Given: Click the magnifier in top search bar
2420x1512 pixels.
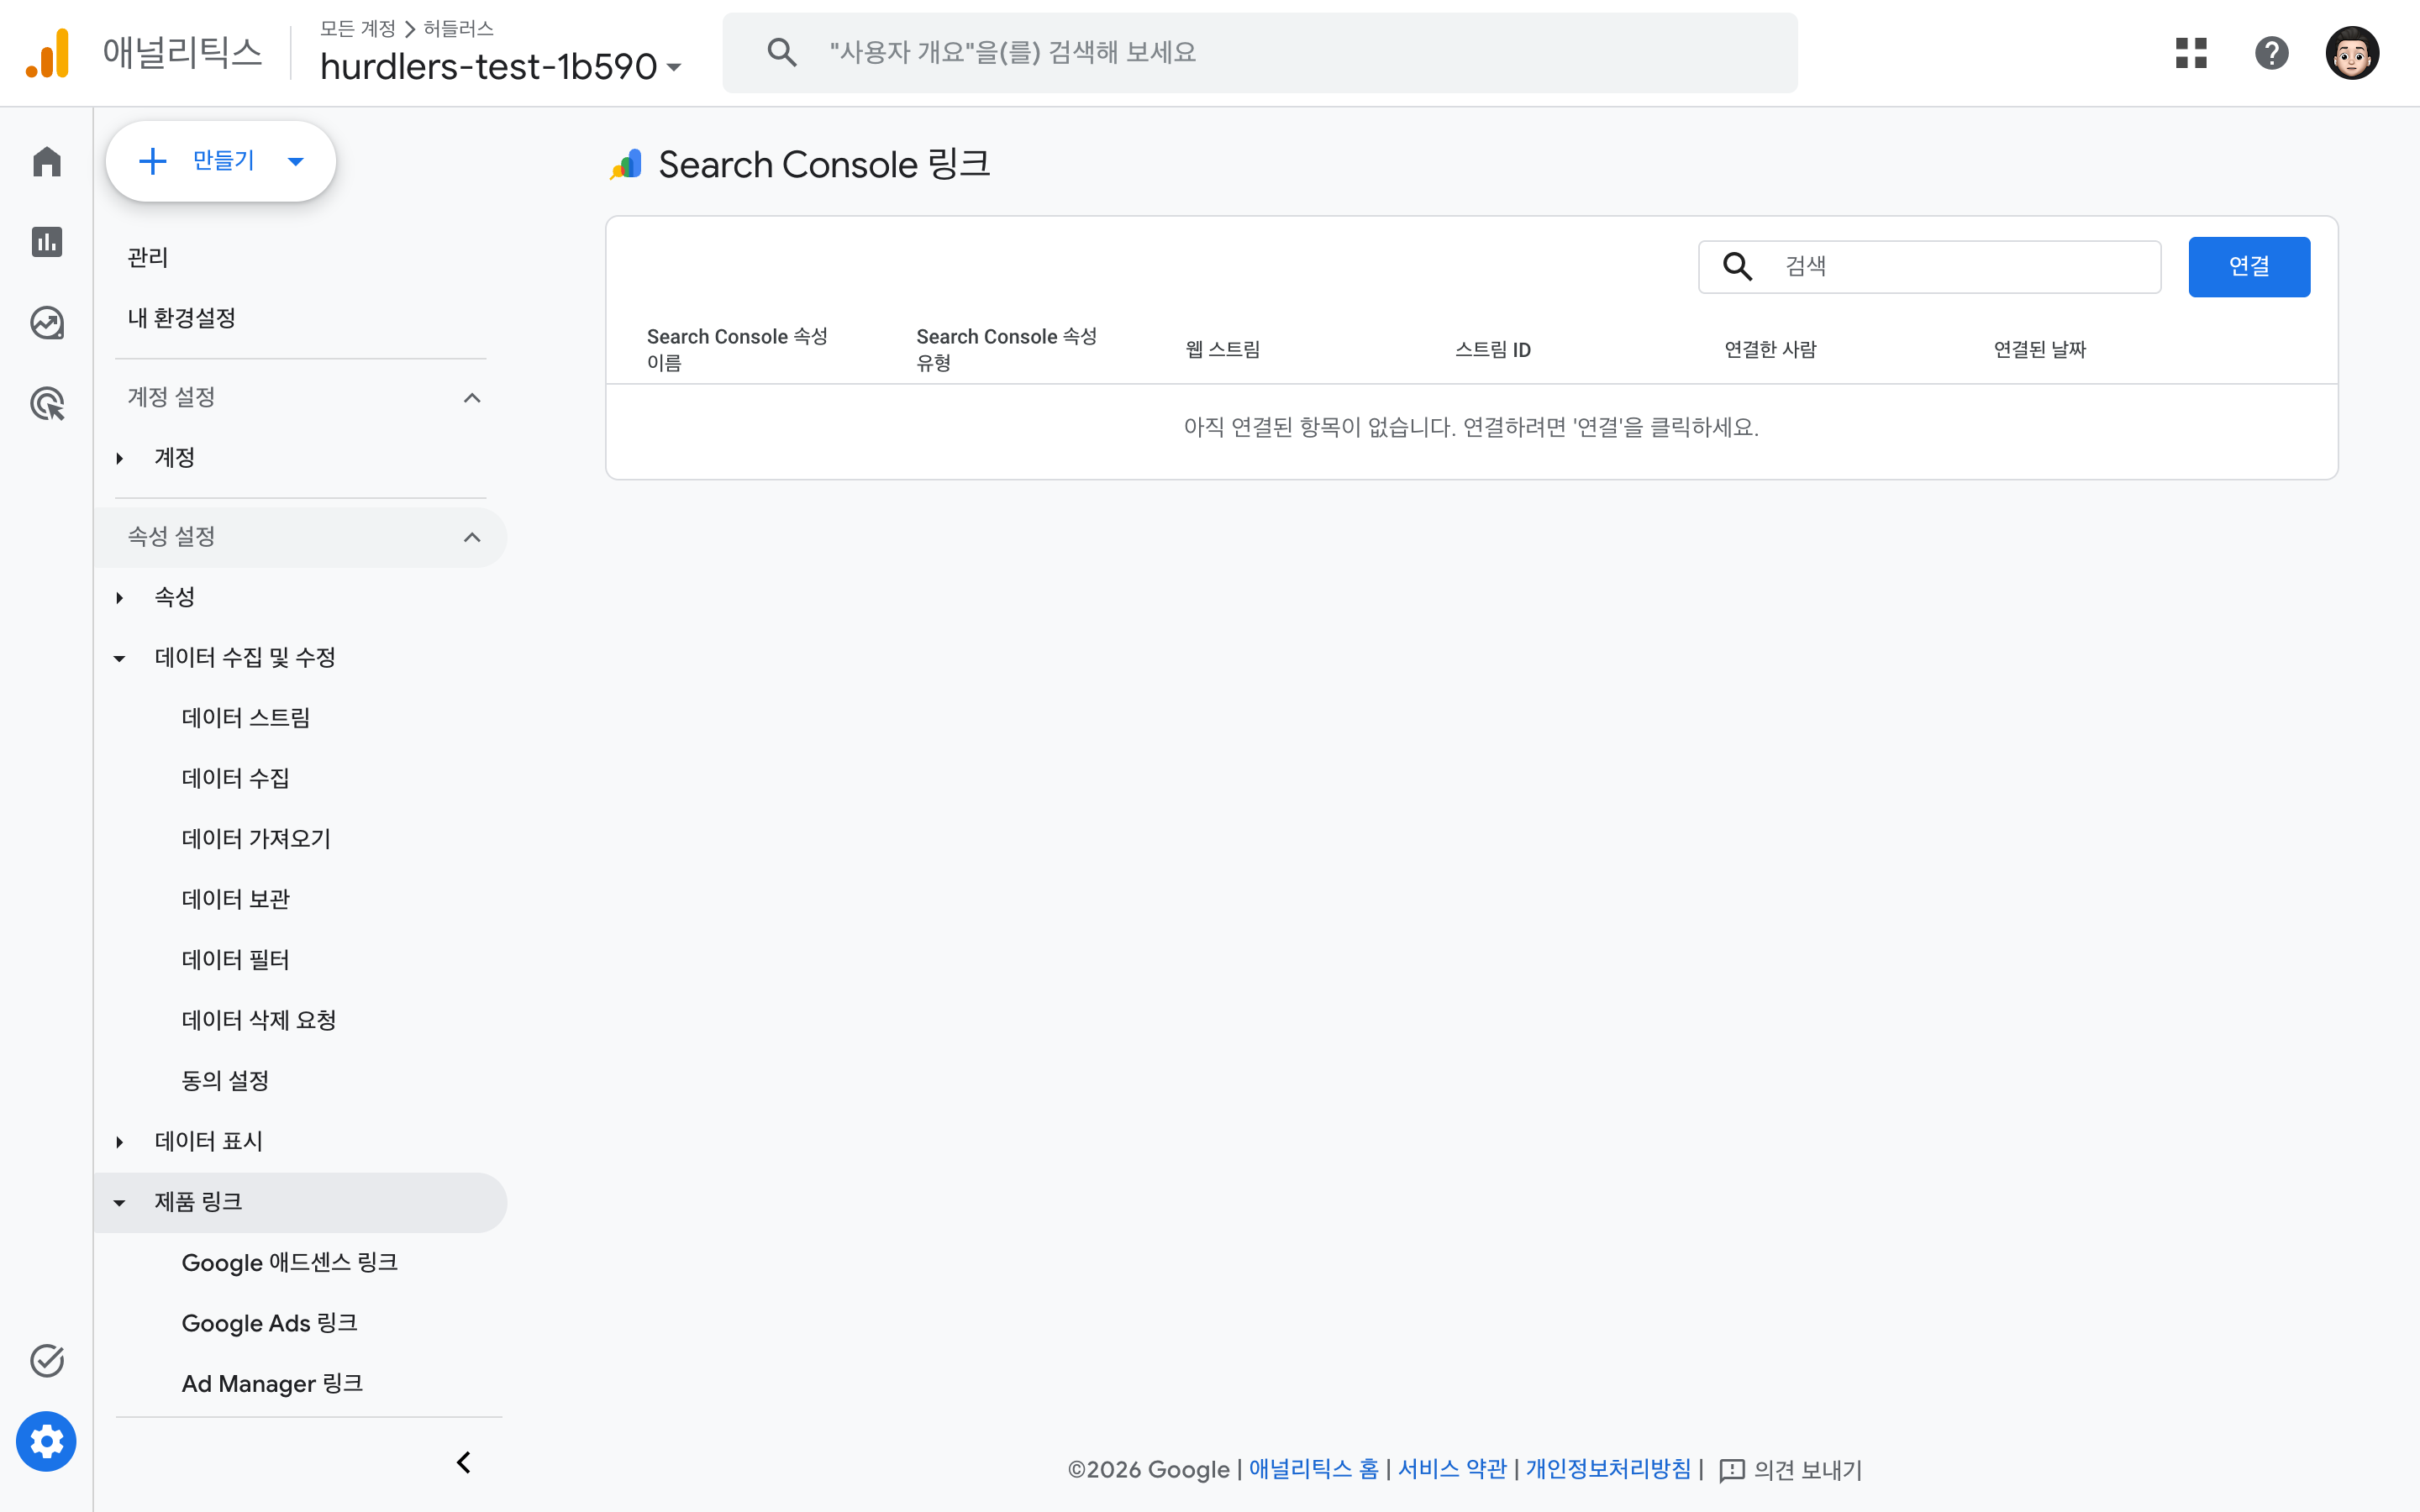Looking at the screenshot, I should 782,52.
